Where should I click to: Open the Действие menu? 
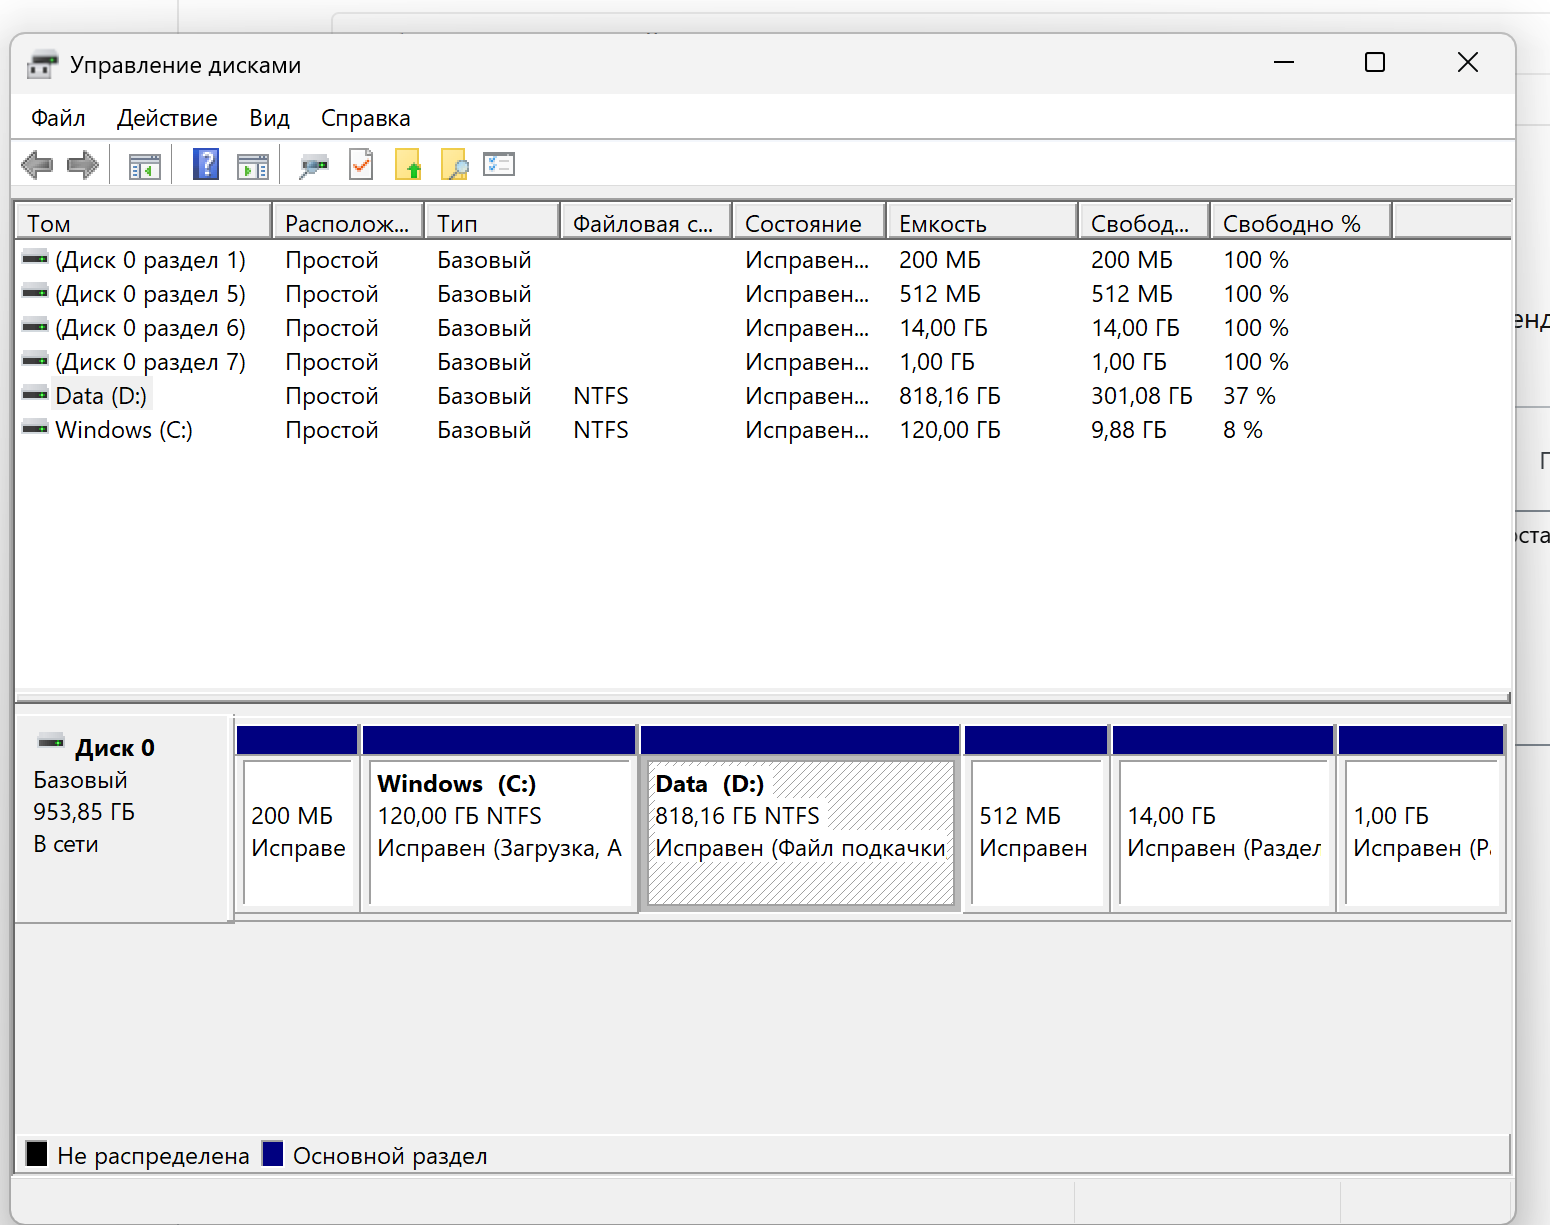[x=167, y=118]
